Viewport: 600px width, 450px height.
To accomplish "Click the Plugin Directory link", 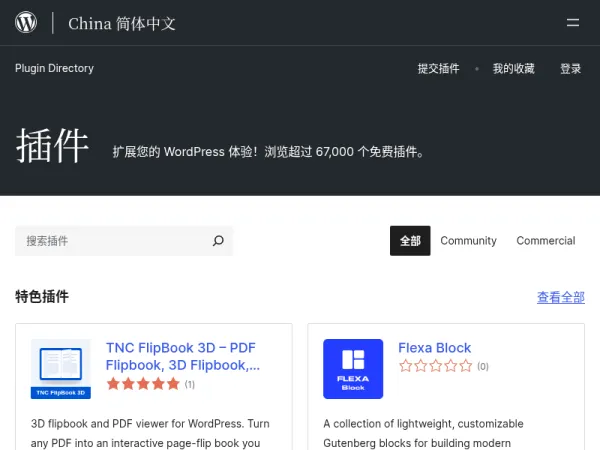I will 54,68.
